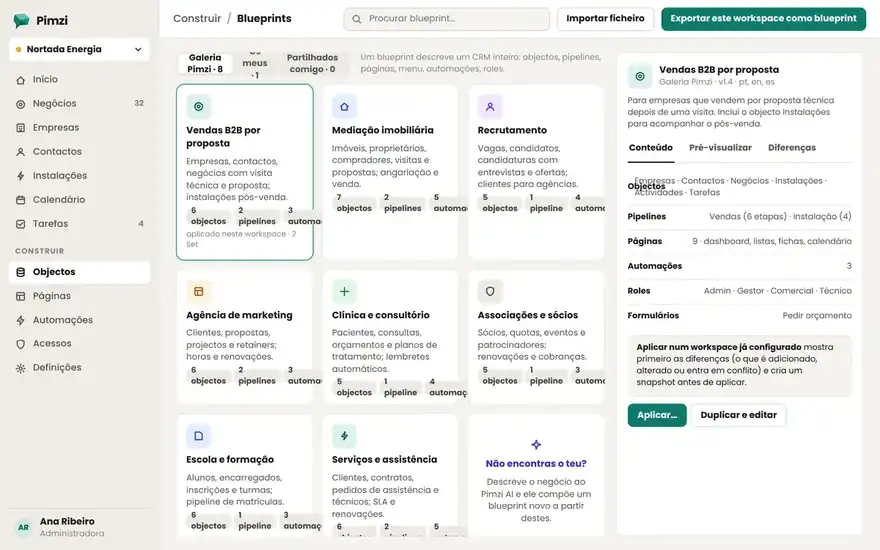Click the Importar ficheiro button
Image resolution: width=880 pixels, height=550 pixels.
coord(605,19)
